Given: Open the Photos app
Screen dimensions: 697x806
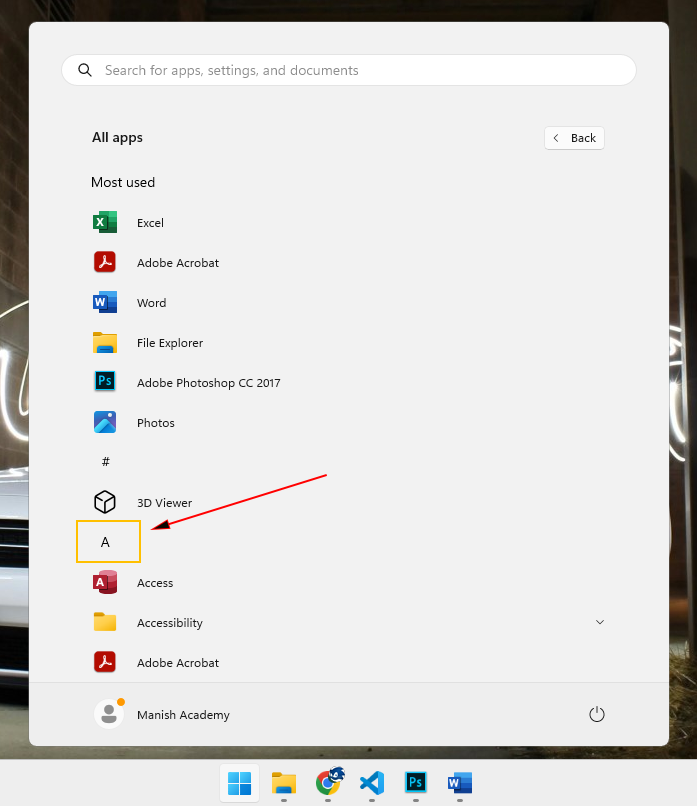Looking at the screenshot, I should (155, 423).
